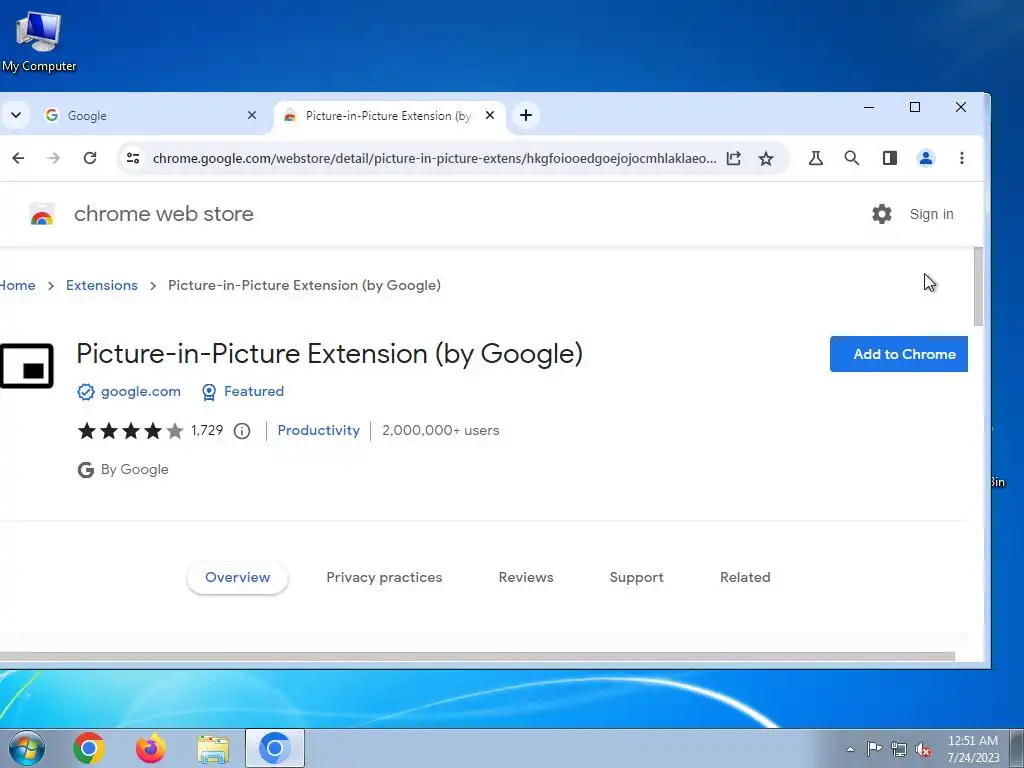Click the verified publisher badge icon
Screen dimensions: 1024x768
pos(86,392)
